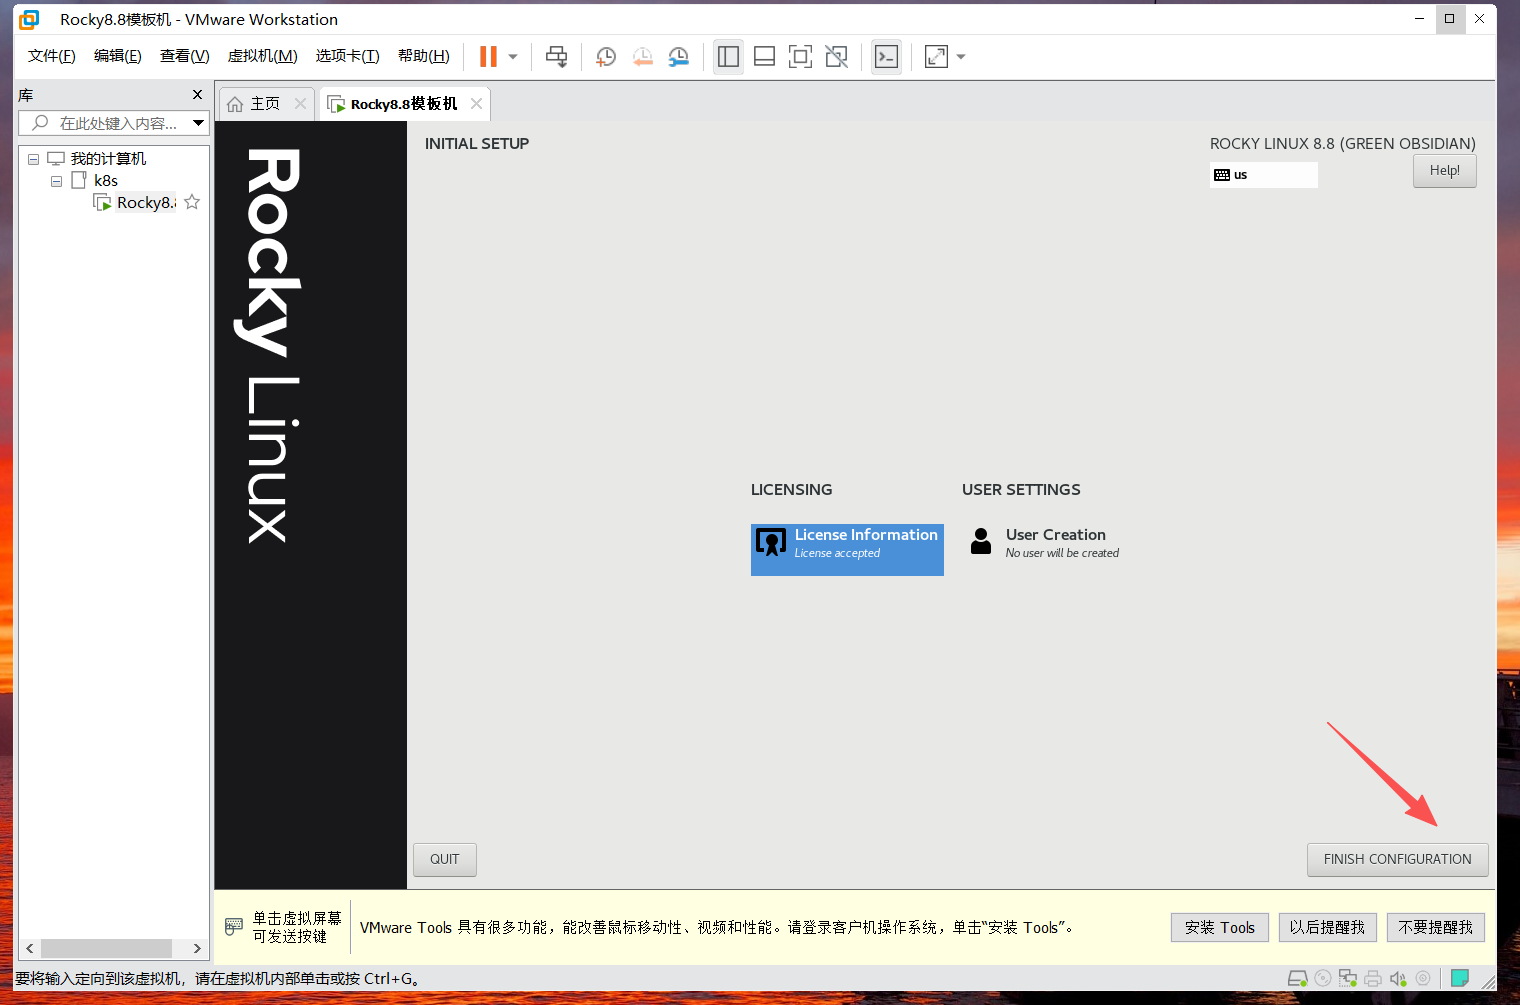Click the sound card status icon

click(x=1398, y=978)
